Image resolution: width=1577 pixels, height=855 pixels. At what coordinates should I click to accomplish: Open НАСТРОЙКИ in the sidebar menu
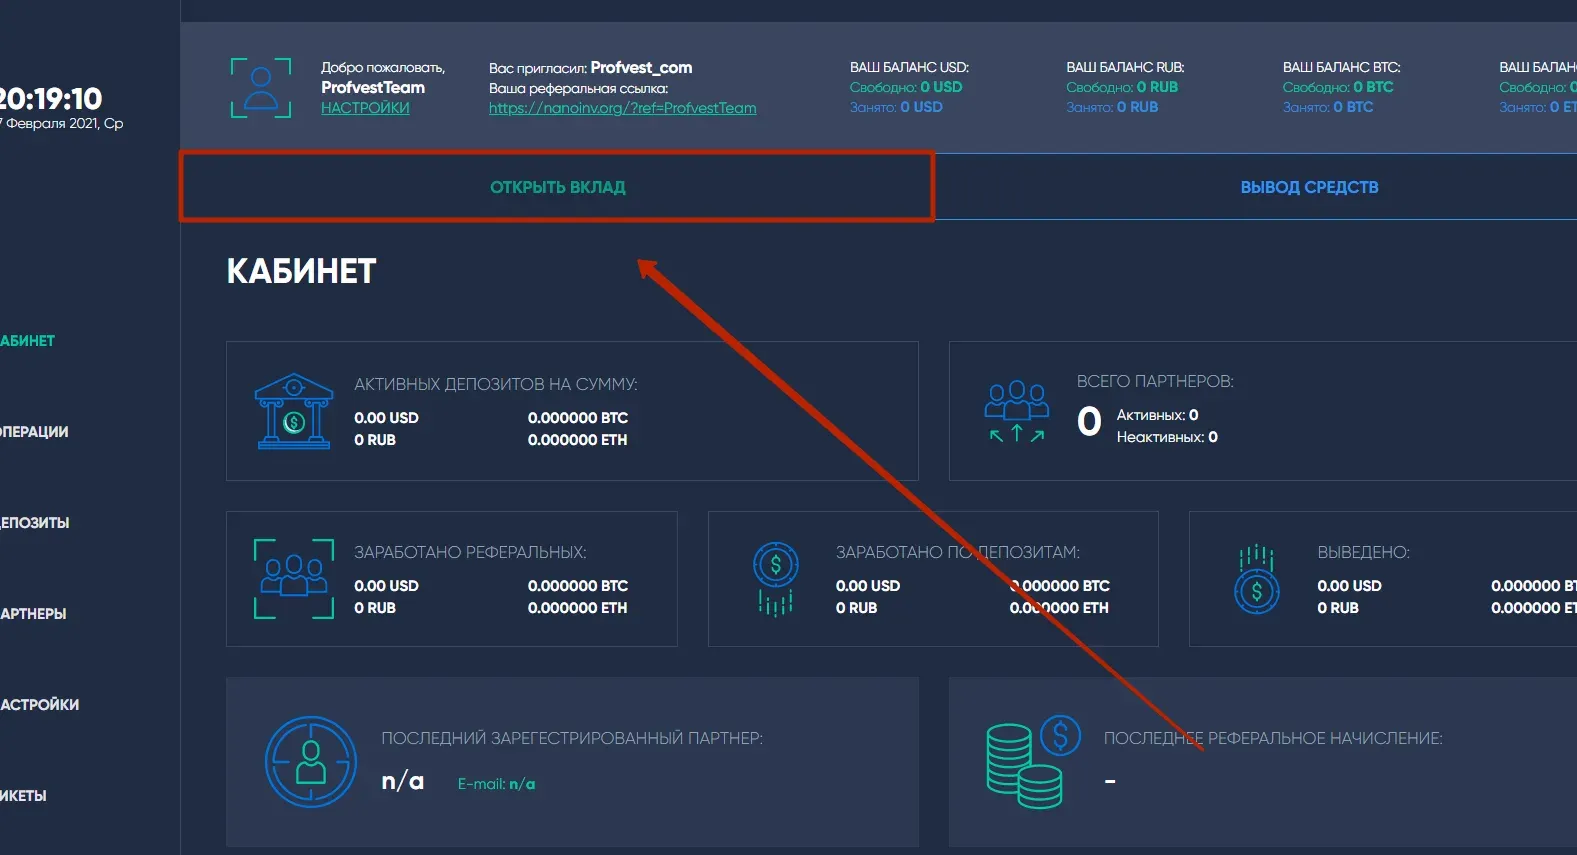39,705
